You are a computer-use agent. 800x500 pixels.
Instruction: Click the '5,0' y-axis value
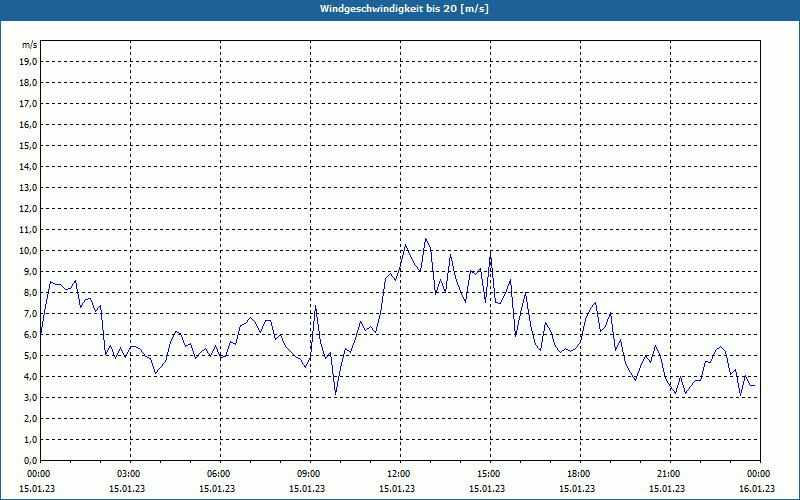click(x=30, y=356)
